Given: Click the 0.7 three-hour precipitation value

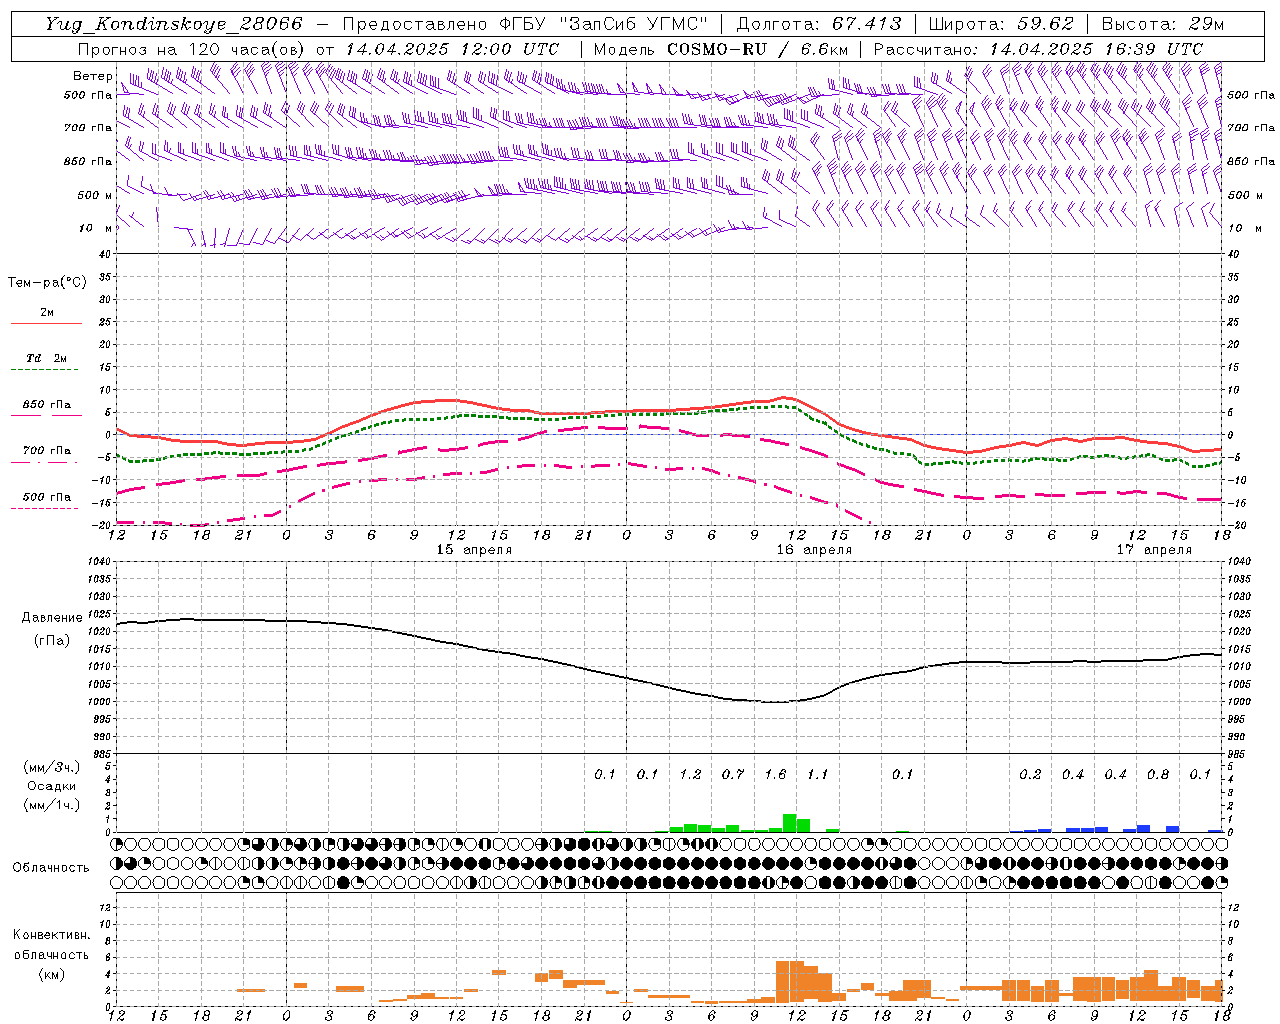Looking at the screenshot, I should pos(733,775).
